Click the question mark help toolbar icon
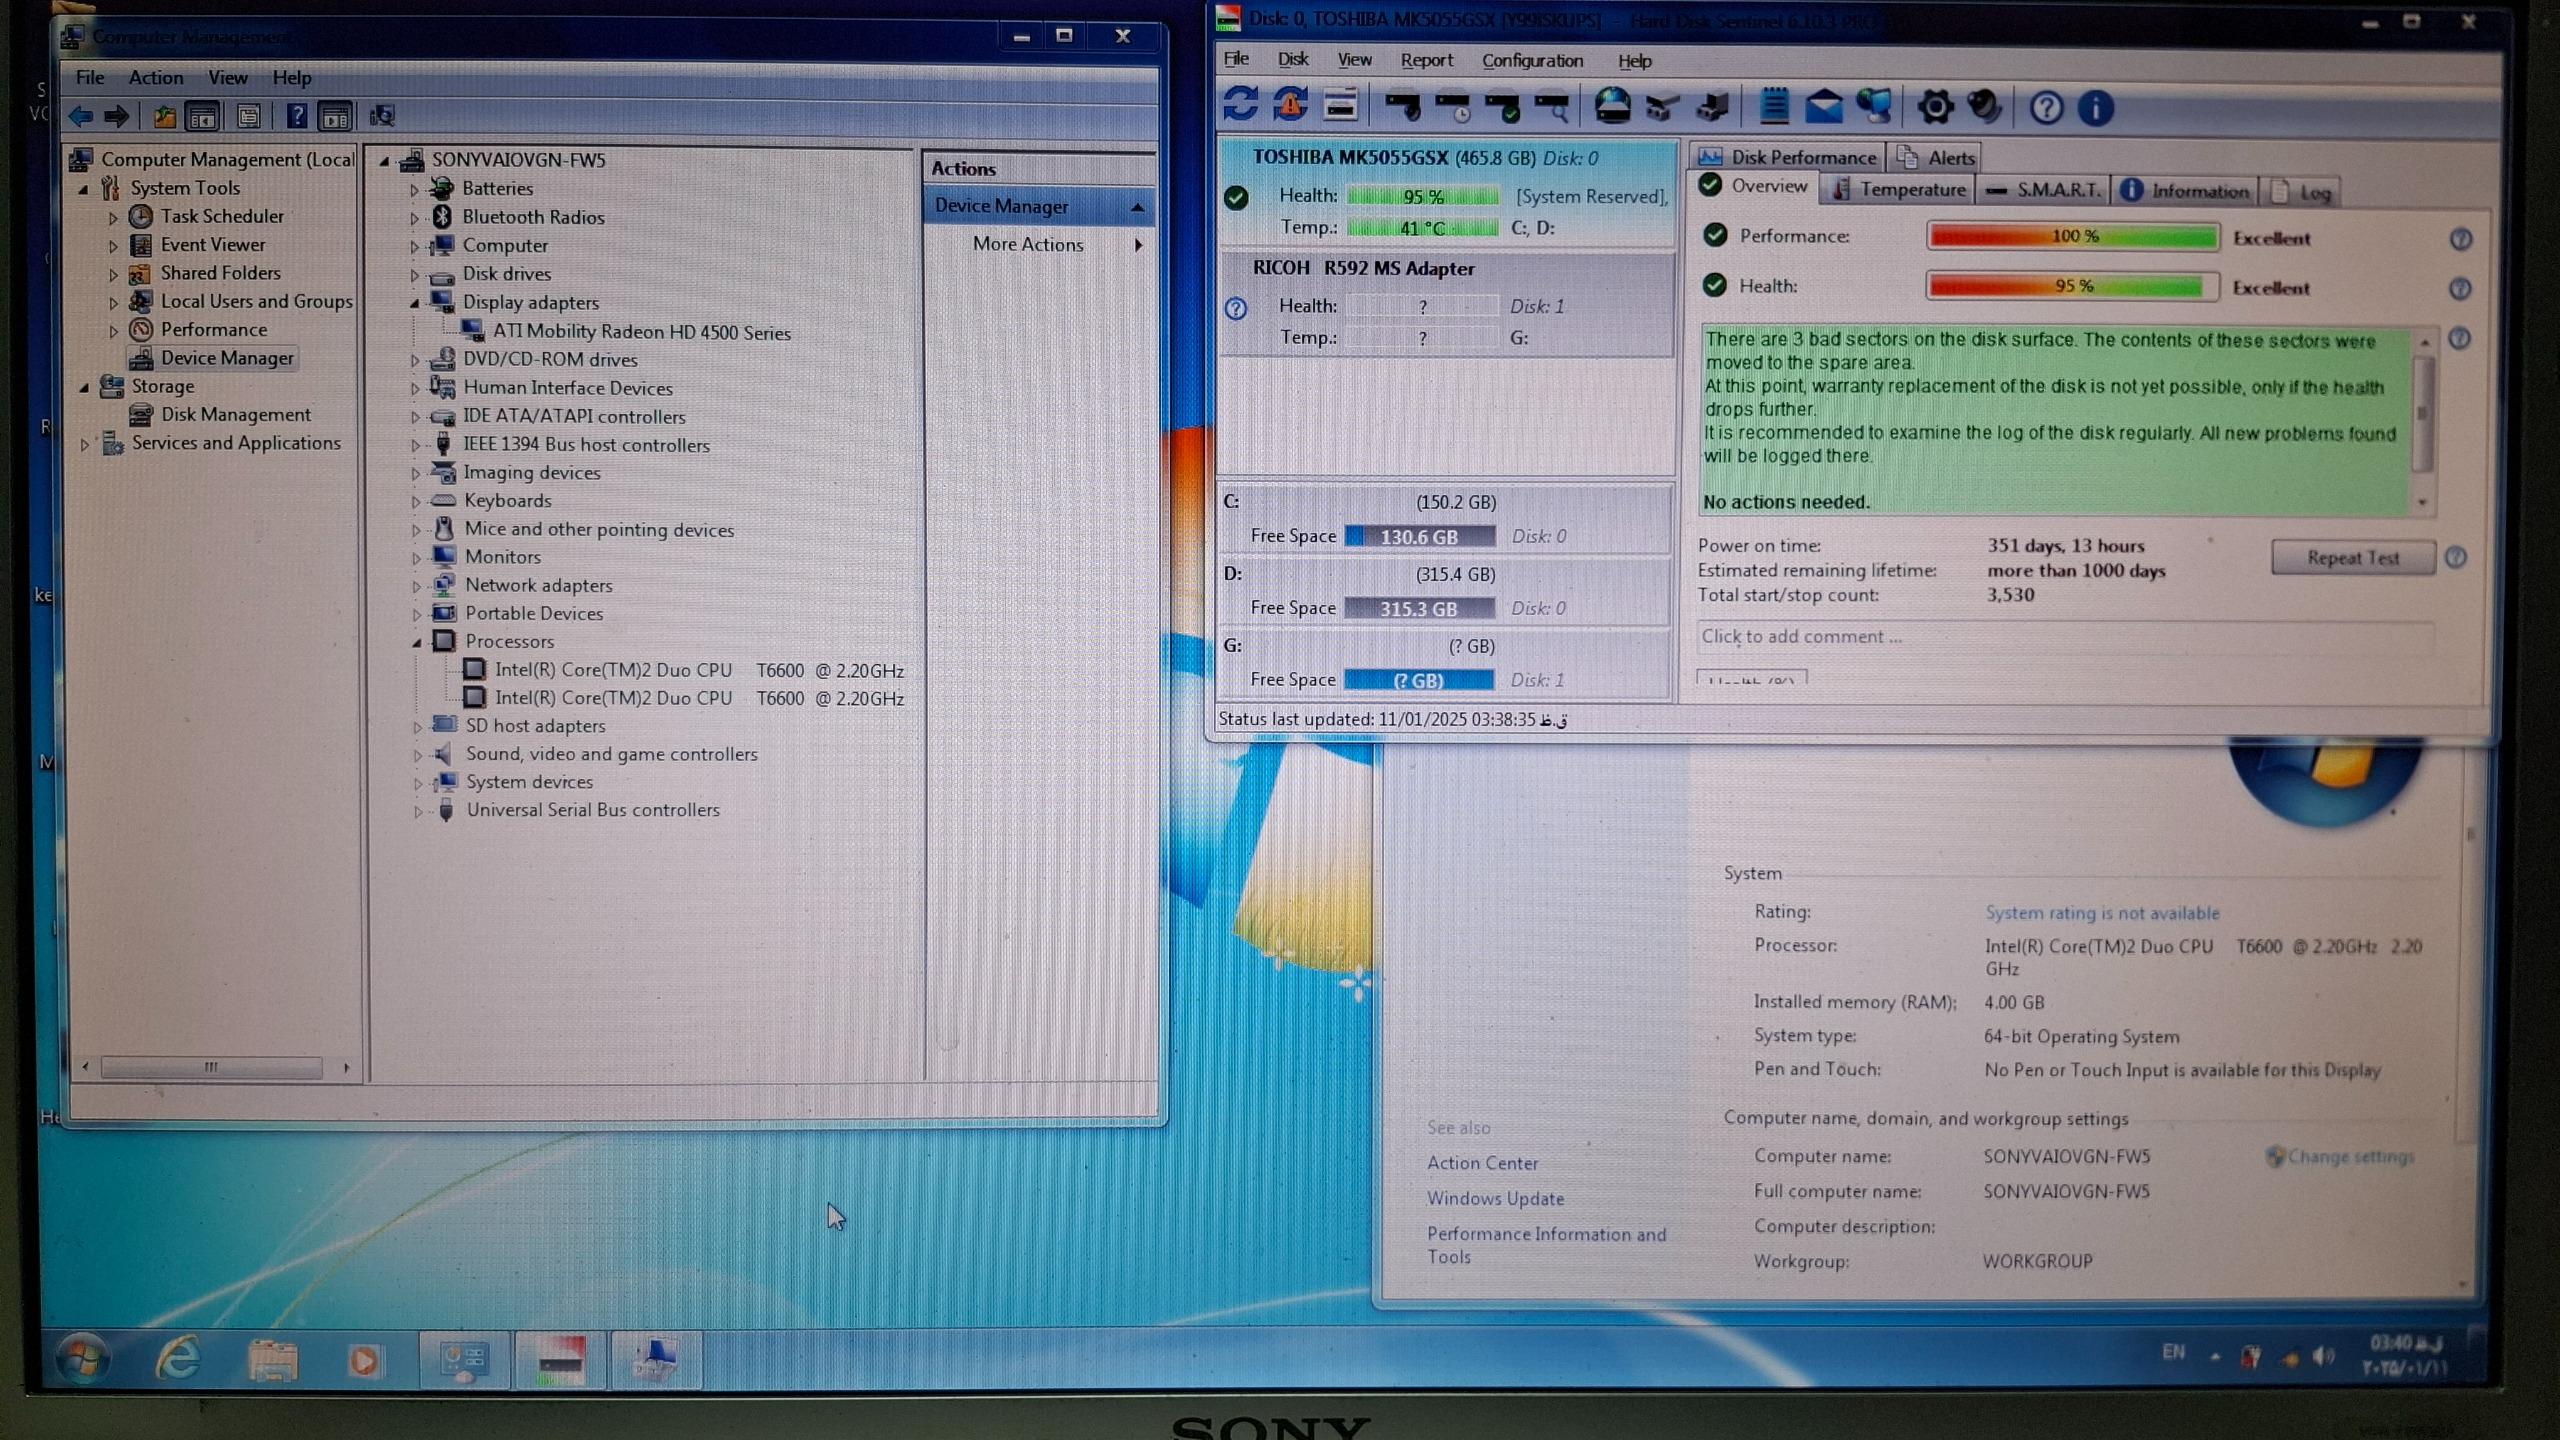2560x1440 pixels. pyautogui.click(x=2046, y=108)
